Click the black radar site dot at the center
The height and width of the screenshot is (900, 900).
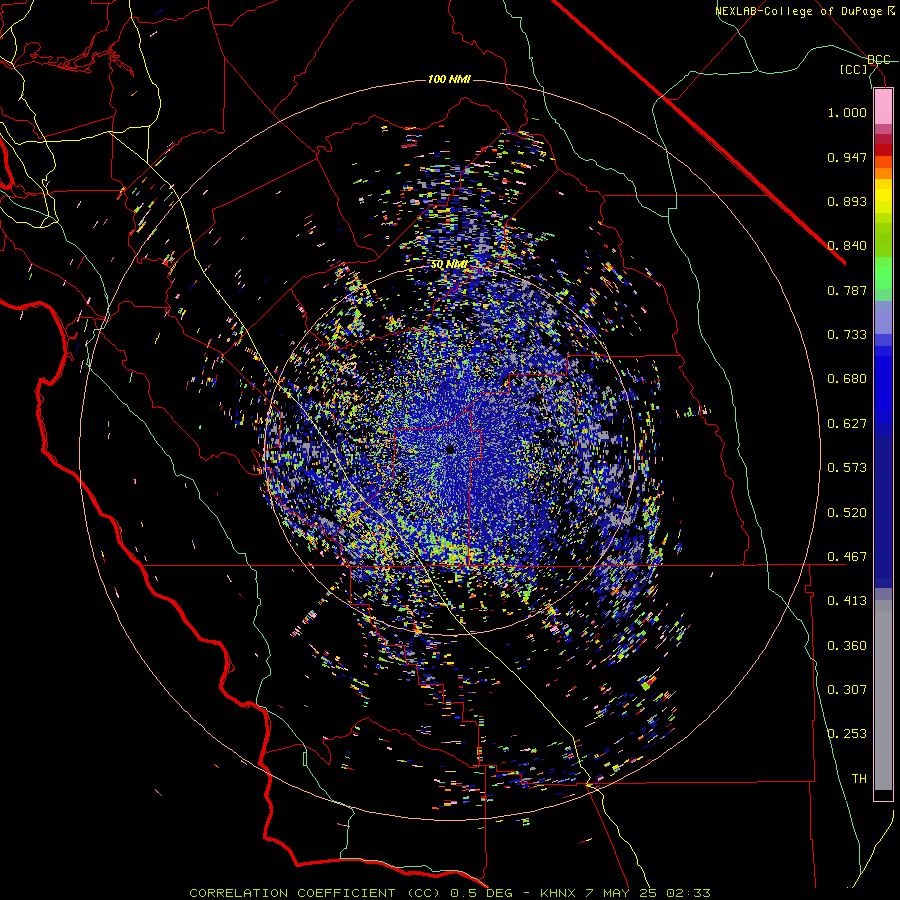(x=450, y=449)
